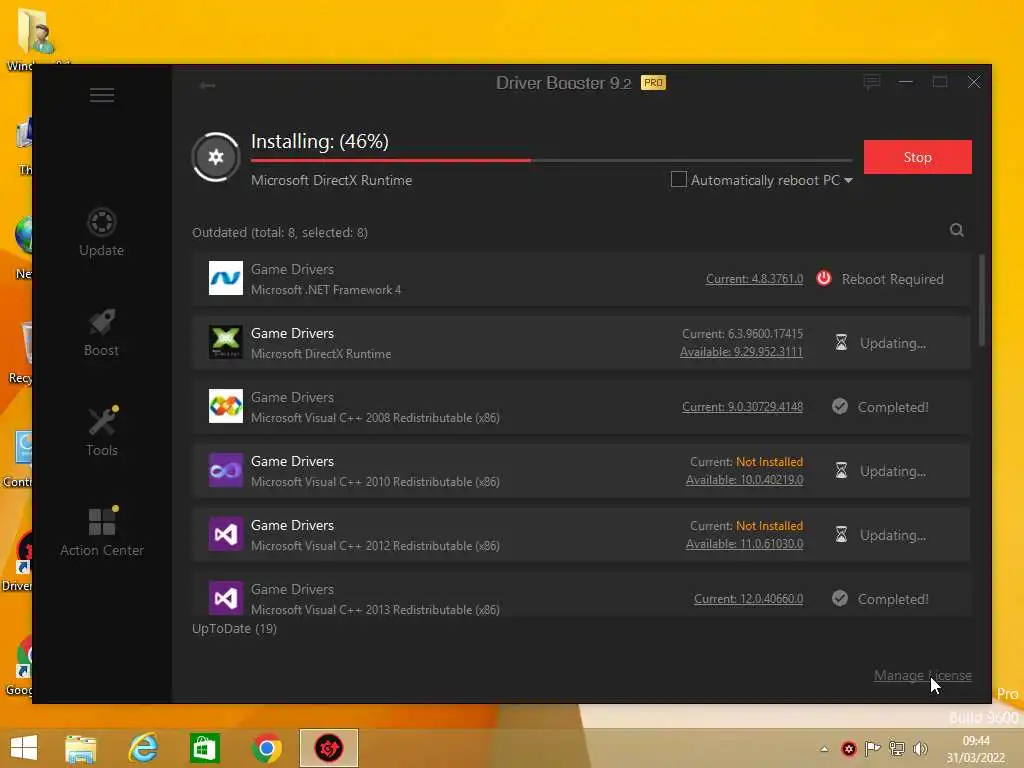Click checkmark icon on Visual C++ 2008 row
The image size is (1024, 768).
coord(840,406)
